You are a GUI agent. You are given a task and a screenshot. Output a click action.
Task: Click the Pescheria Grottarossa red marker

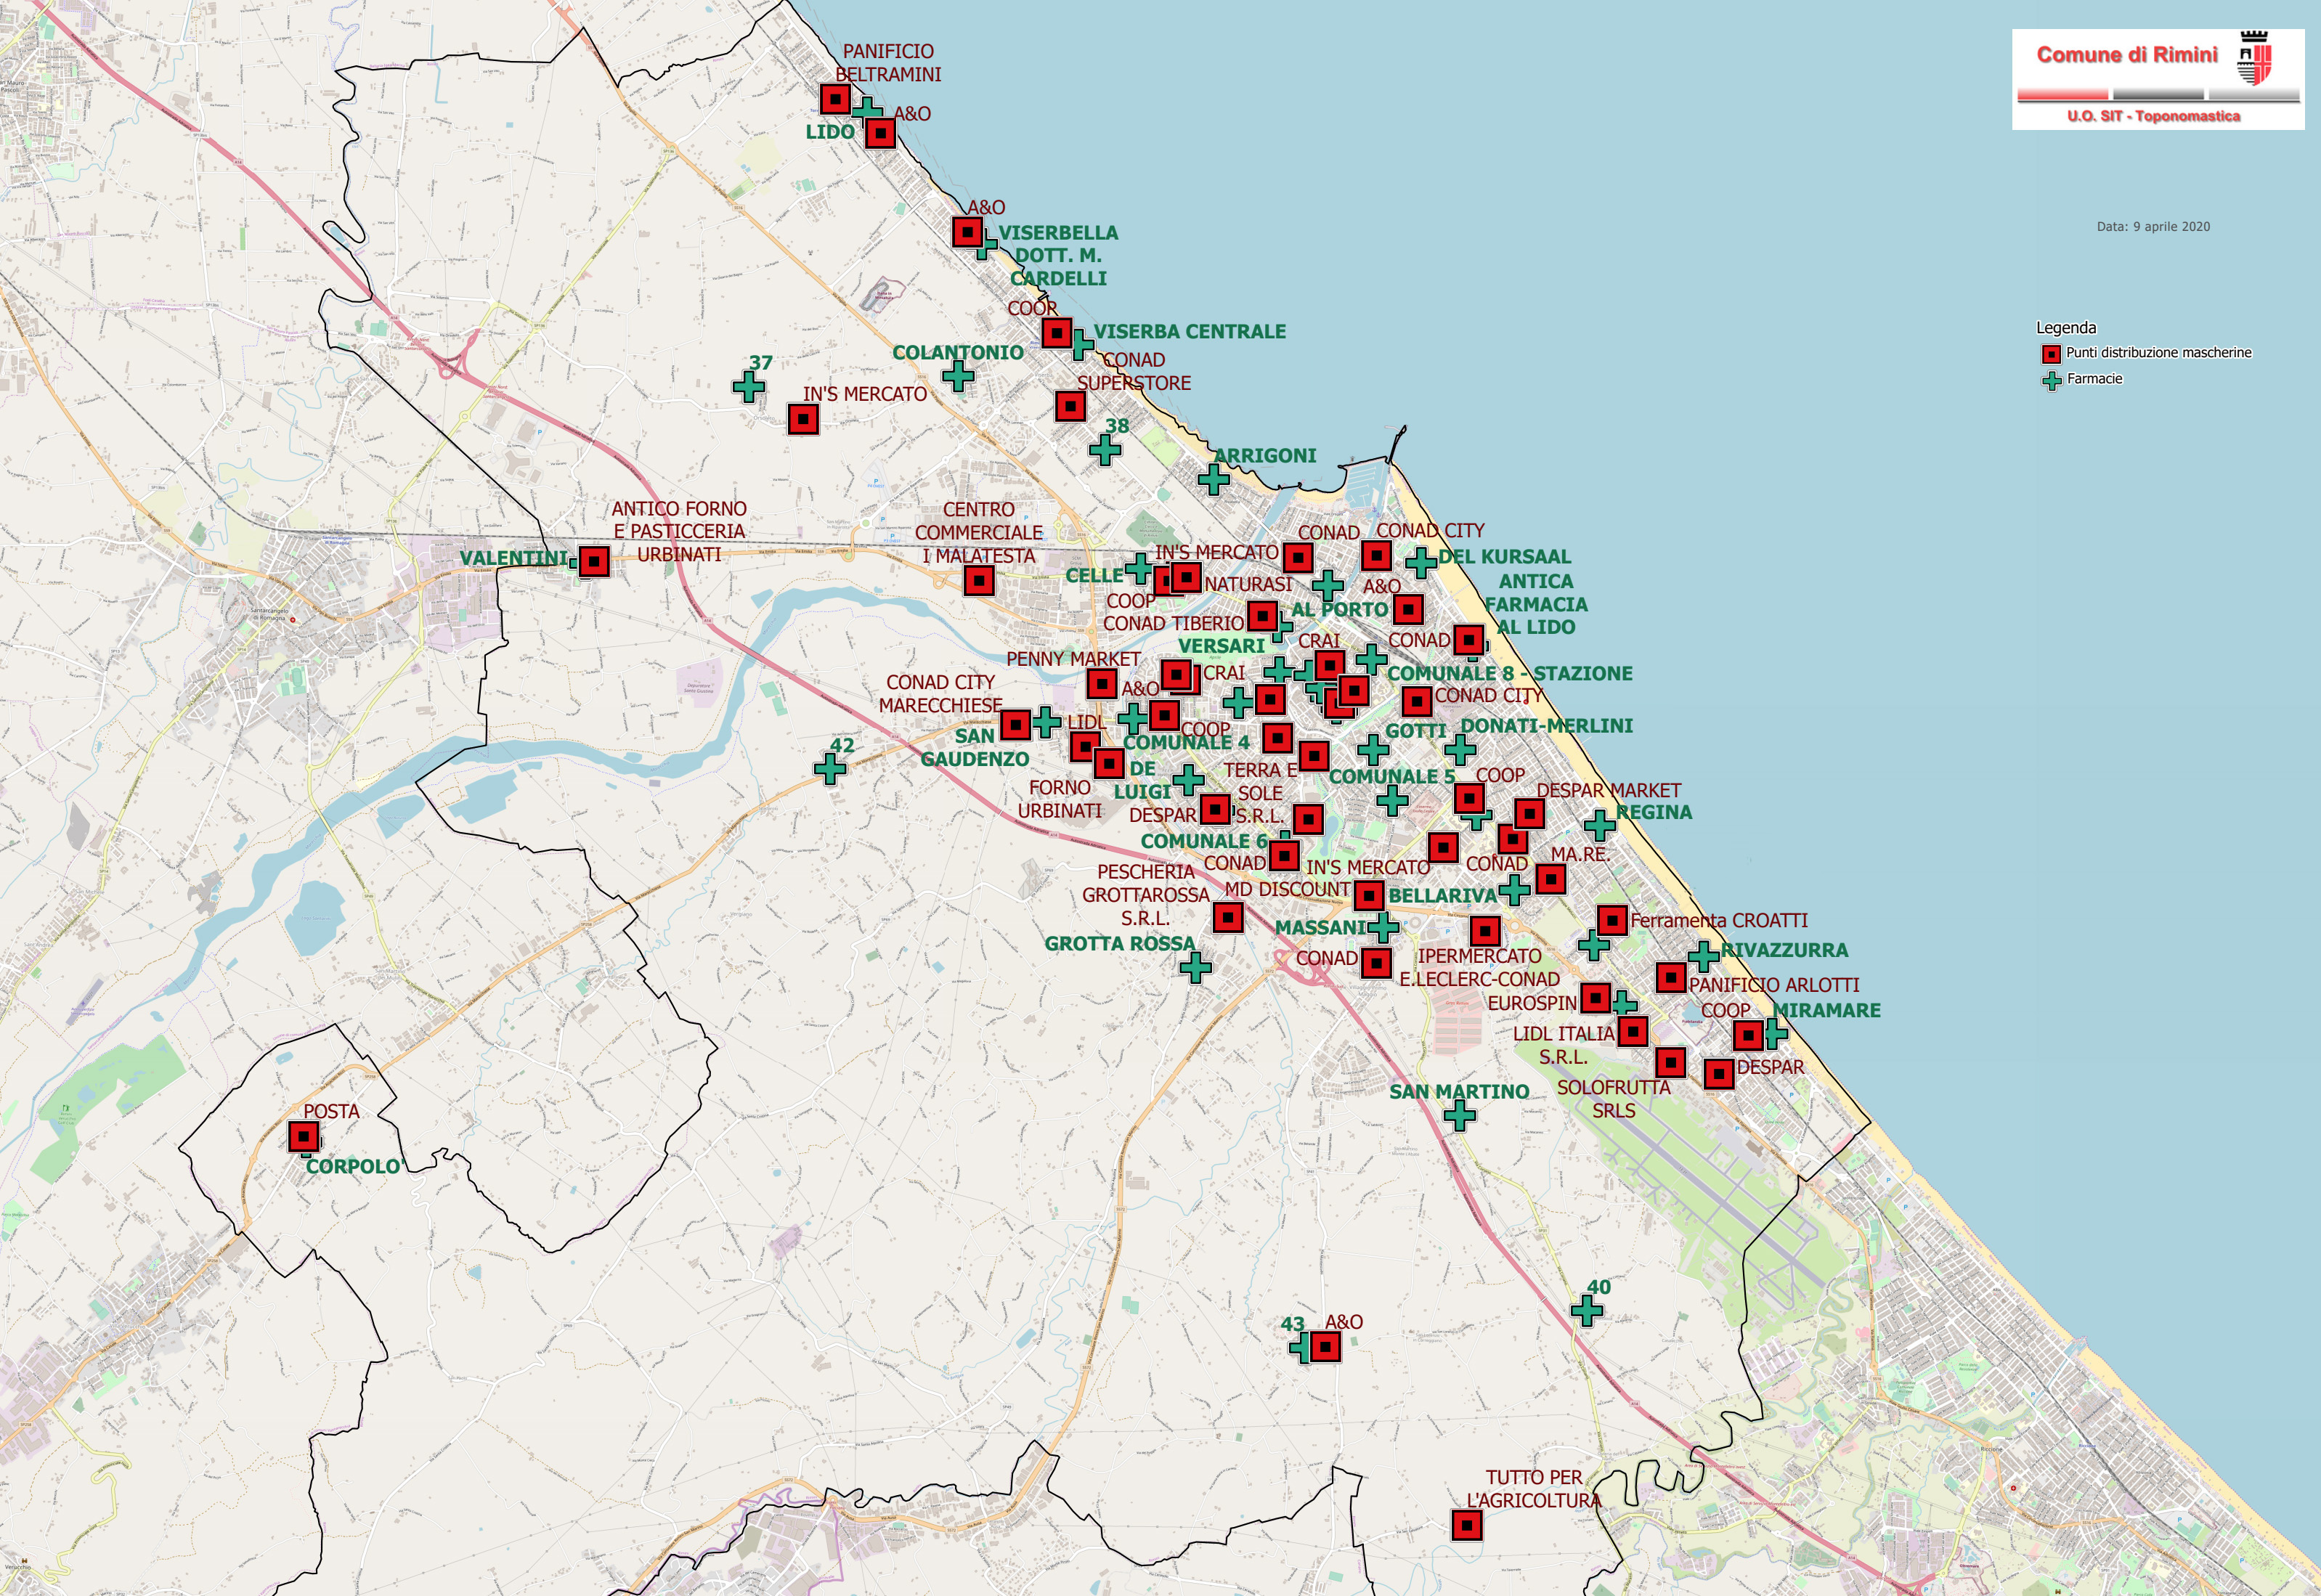1228,916
